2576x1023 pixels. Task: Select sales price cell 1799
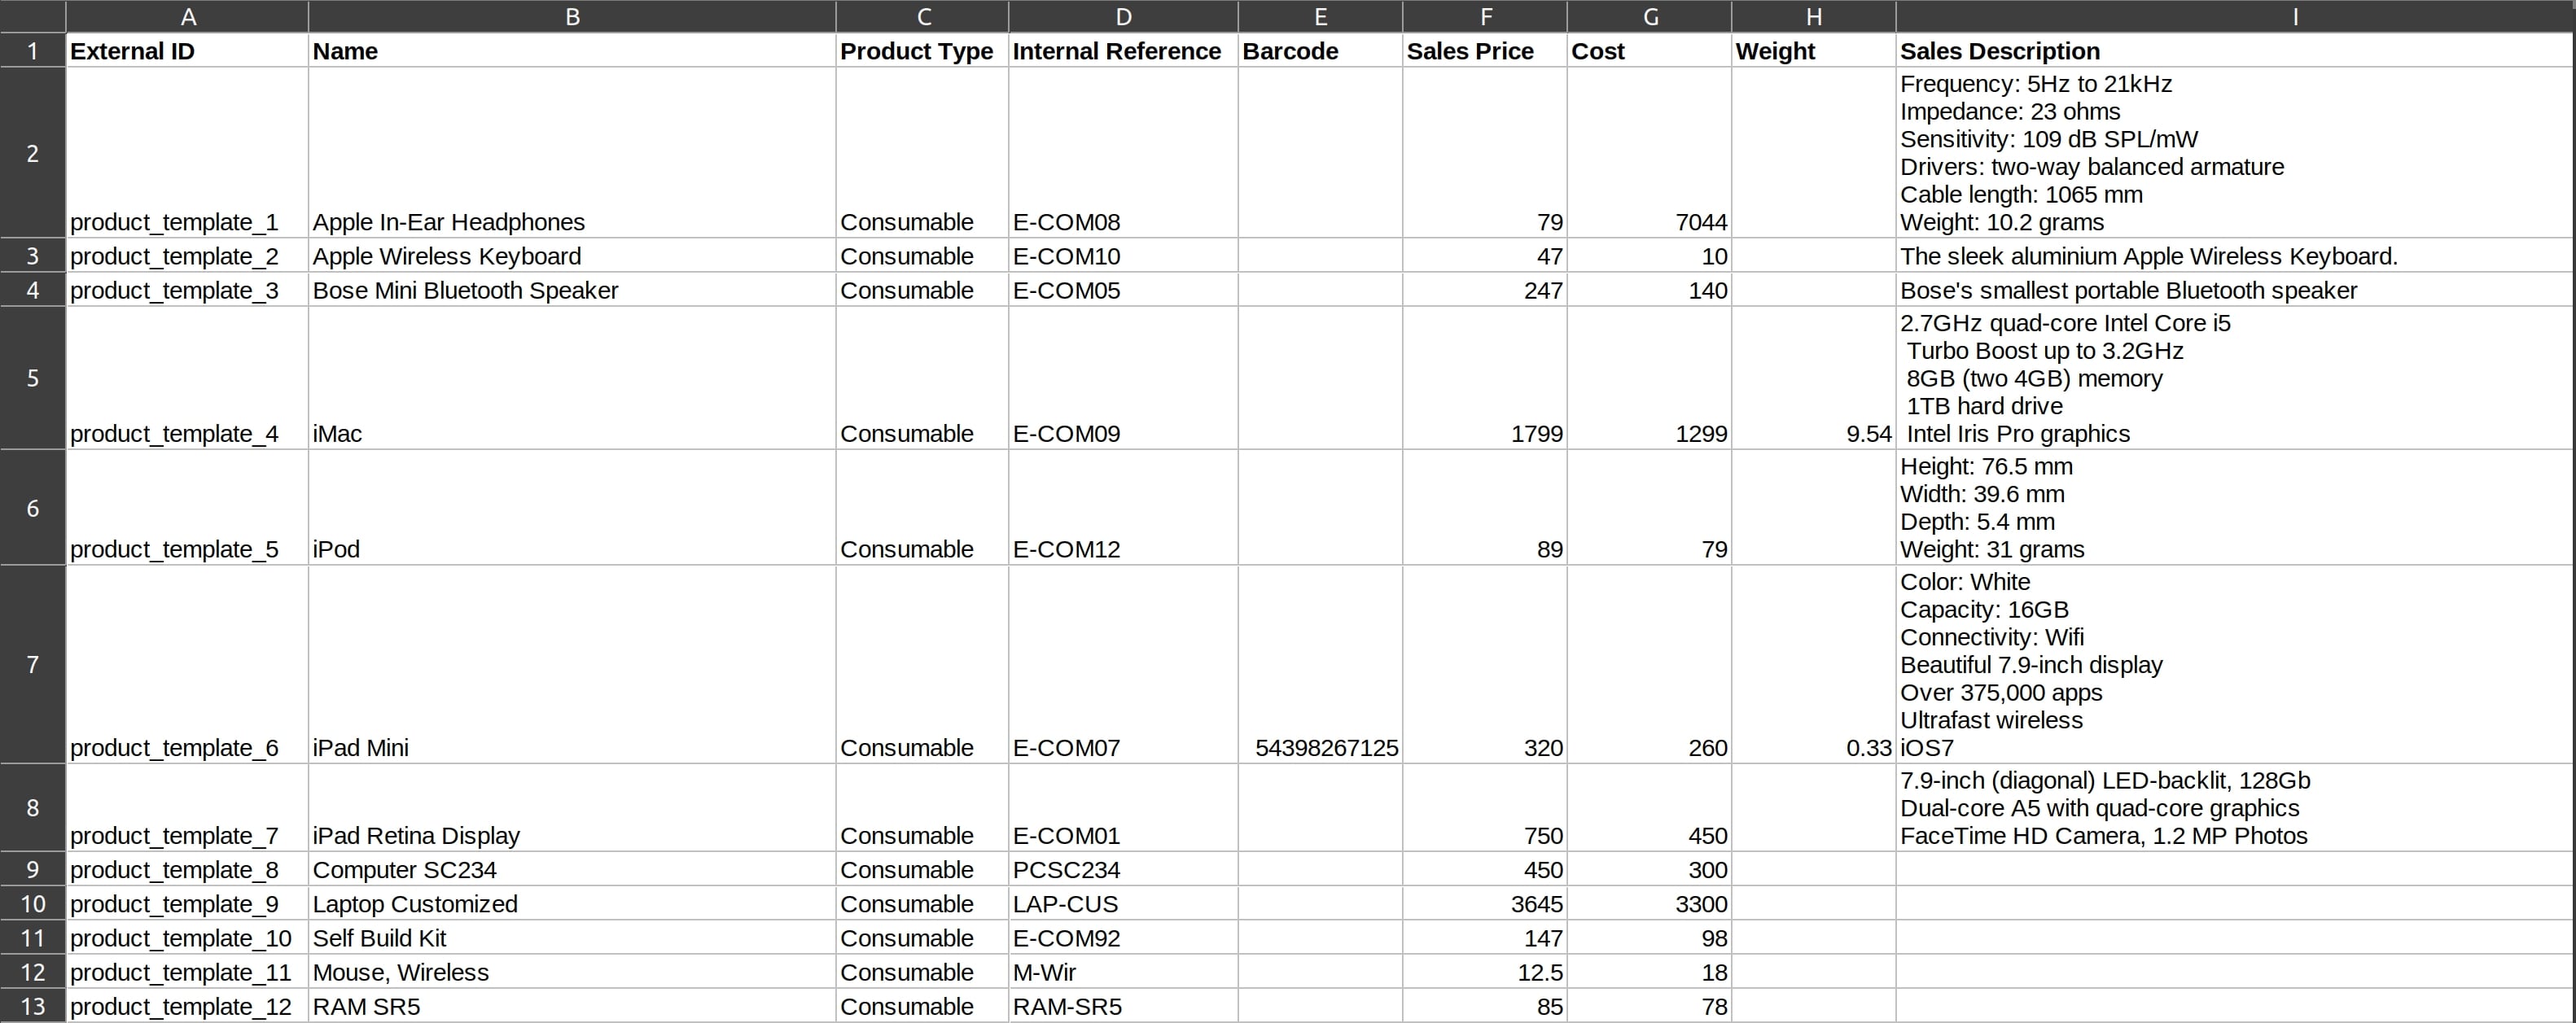point(1485,378)
